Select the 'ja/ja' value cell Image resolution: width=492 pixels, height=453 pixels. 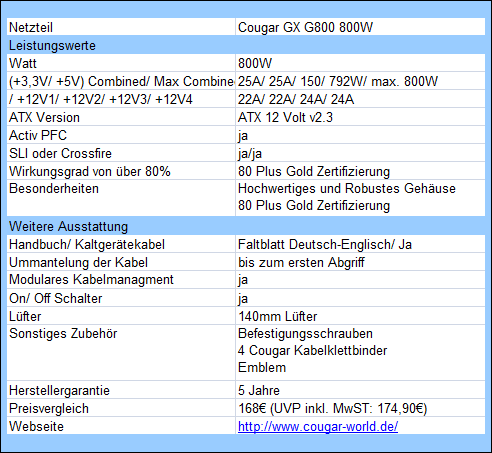360,153
